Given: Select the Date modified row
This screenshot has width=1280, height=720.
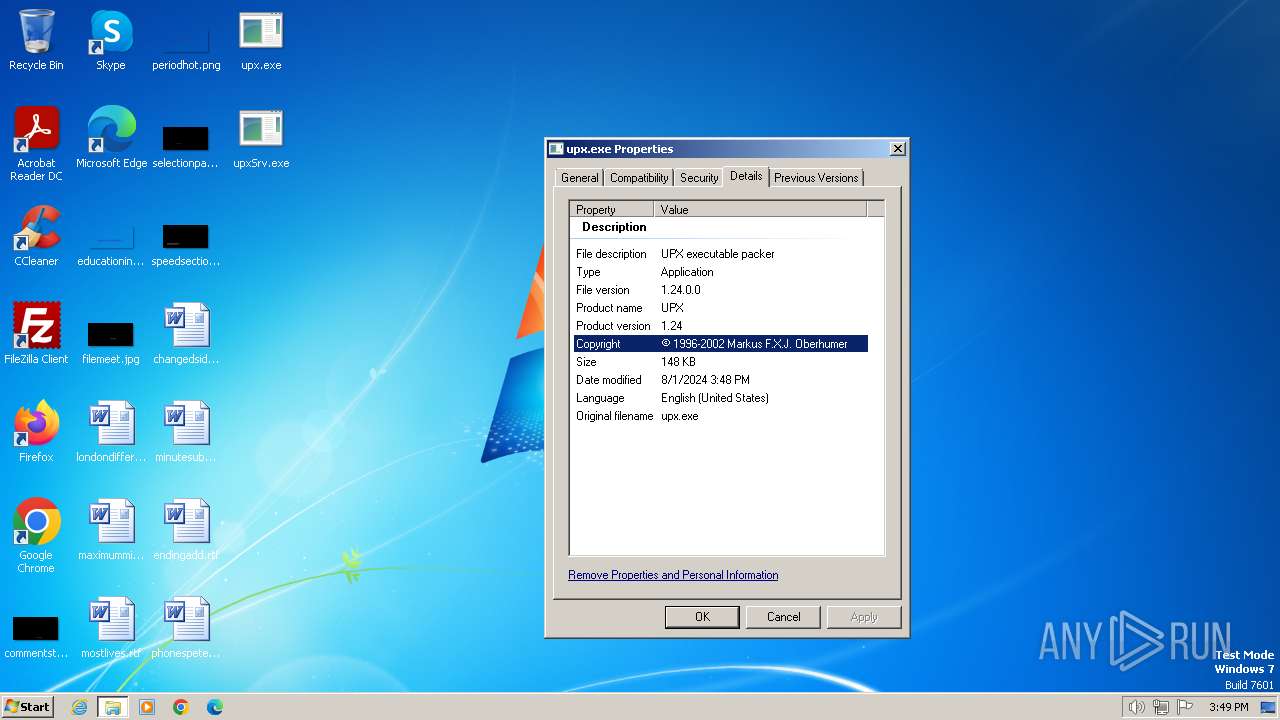Looking at the screenshot, I should tap(721, 380).
